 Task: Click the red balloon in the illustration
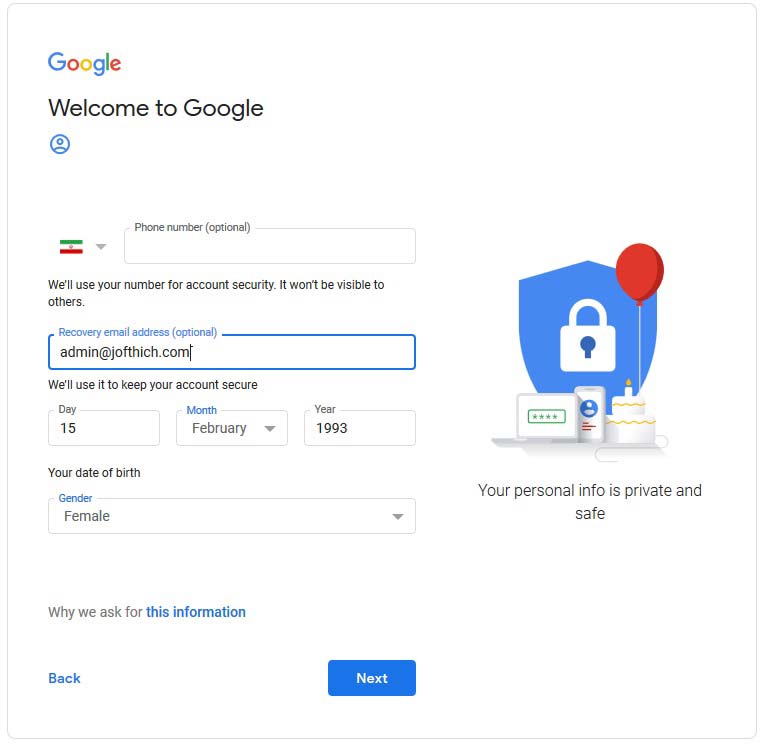click(639, 273)
